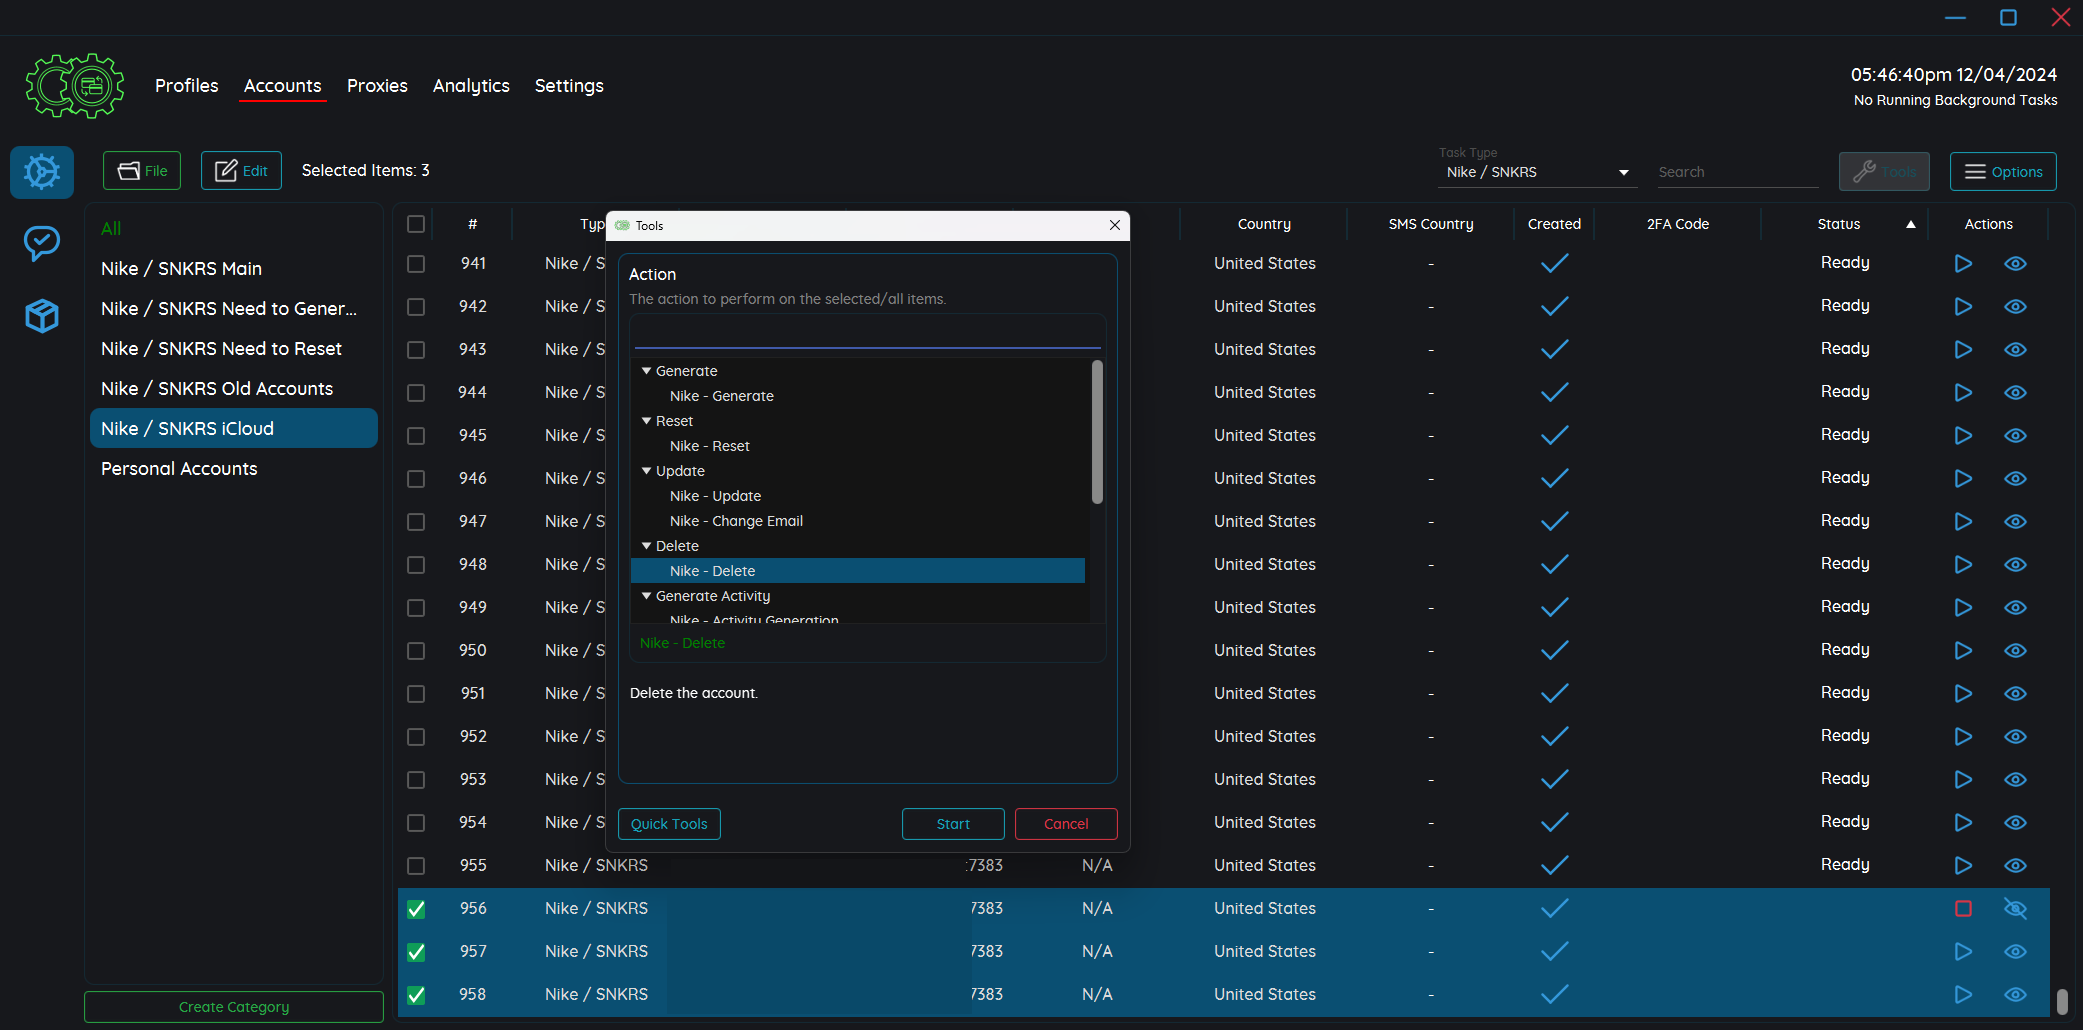The image size is (2083, 1030).
Task: Click the Search input field
Action: tap(1736, 173)
